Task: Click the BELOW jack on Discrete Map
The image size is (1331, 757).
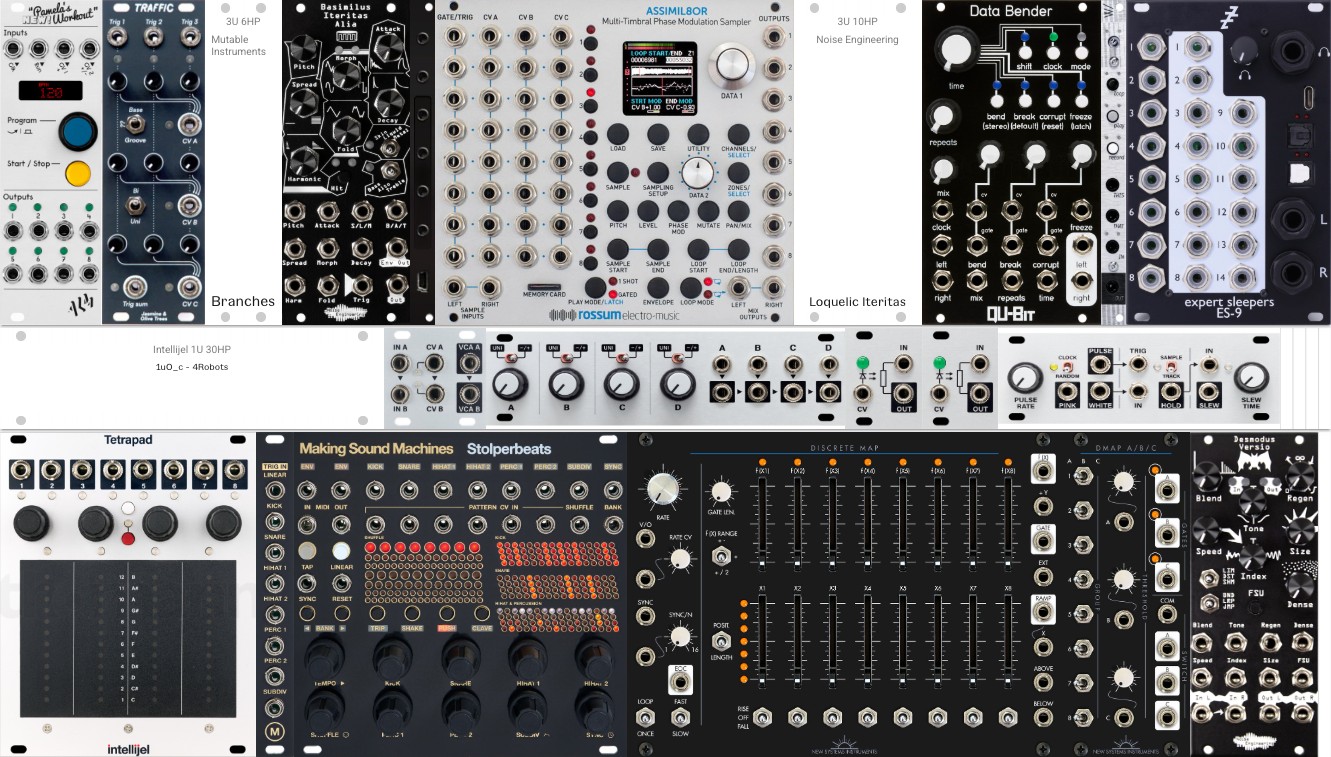Action: [x=1044, y=719]
